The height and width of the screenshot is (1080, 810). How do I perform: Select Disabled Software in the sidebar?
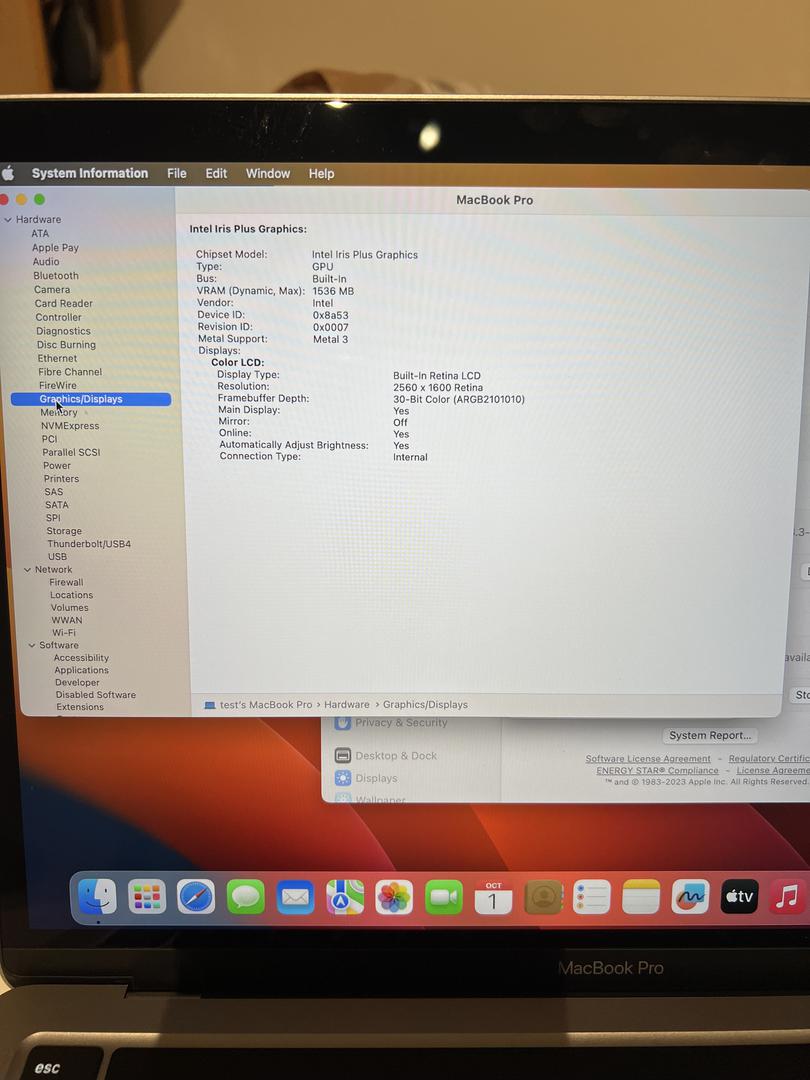[96, 695]
